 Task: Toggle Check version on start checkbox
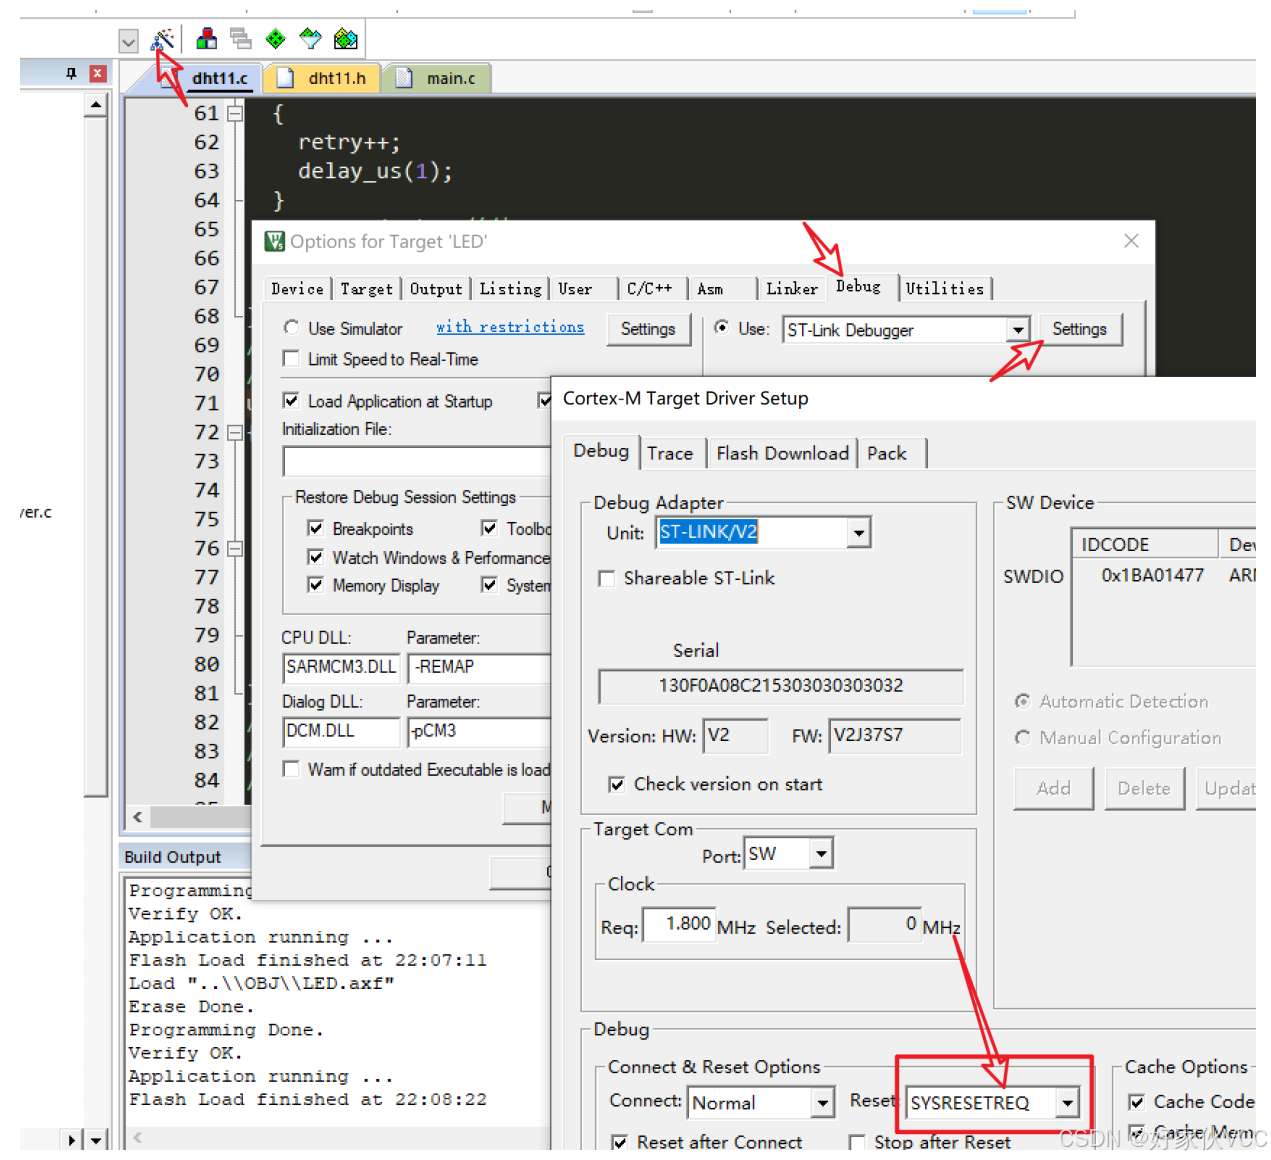coord(617,785)
